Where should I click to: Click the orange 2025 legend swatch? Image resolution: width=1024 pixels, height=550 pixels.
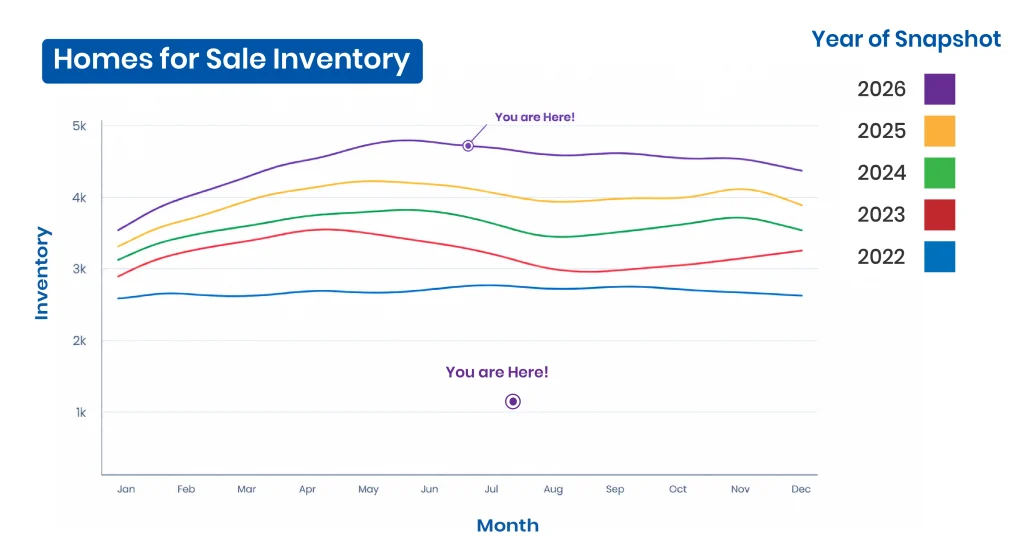[x=939, y=131]
